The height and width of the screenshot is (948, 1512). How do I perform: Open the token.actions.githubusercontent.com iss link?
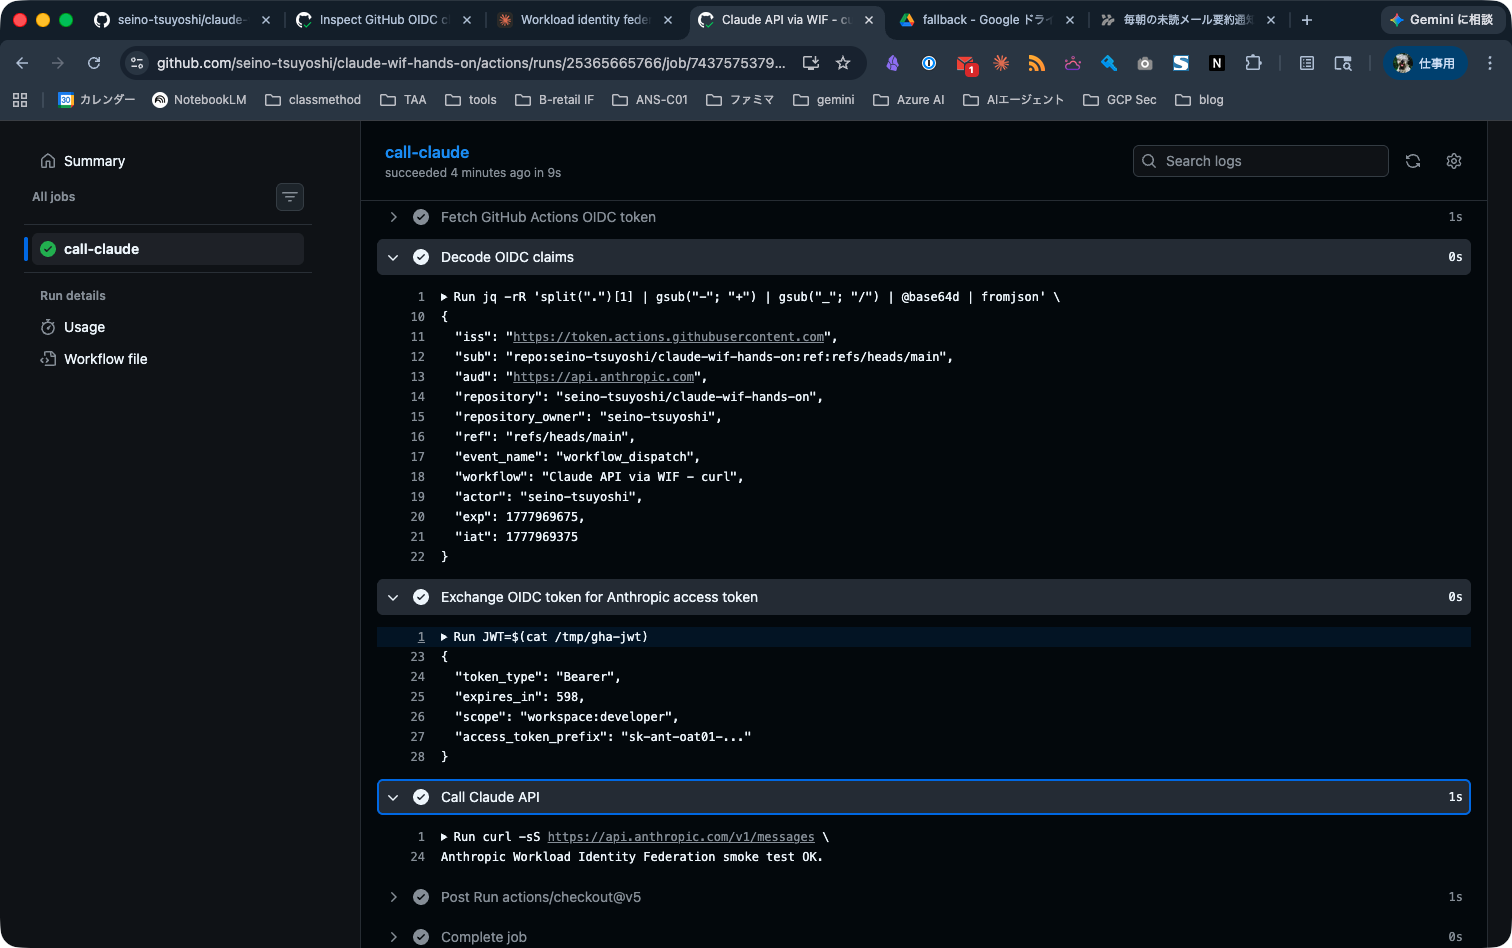[669, 337]
